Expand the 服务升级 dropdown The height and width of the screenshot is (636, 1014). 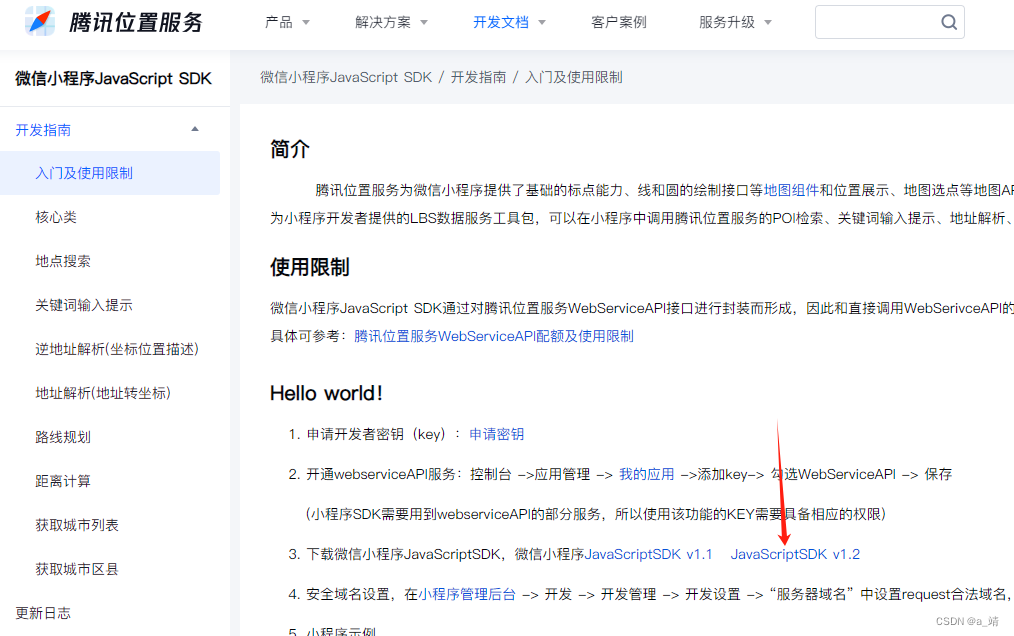point(735,22)
